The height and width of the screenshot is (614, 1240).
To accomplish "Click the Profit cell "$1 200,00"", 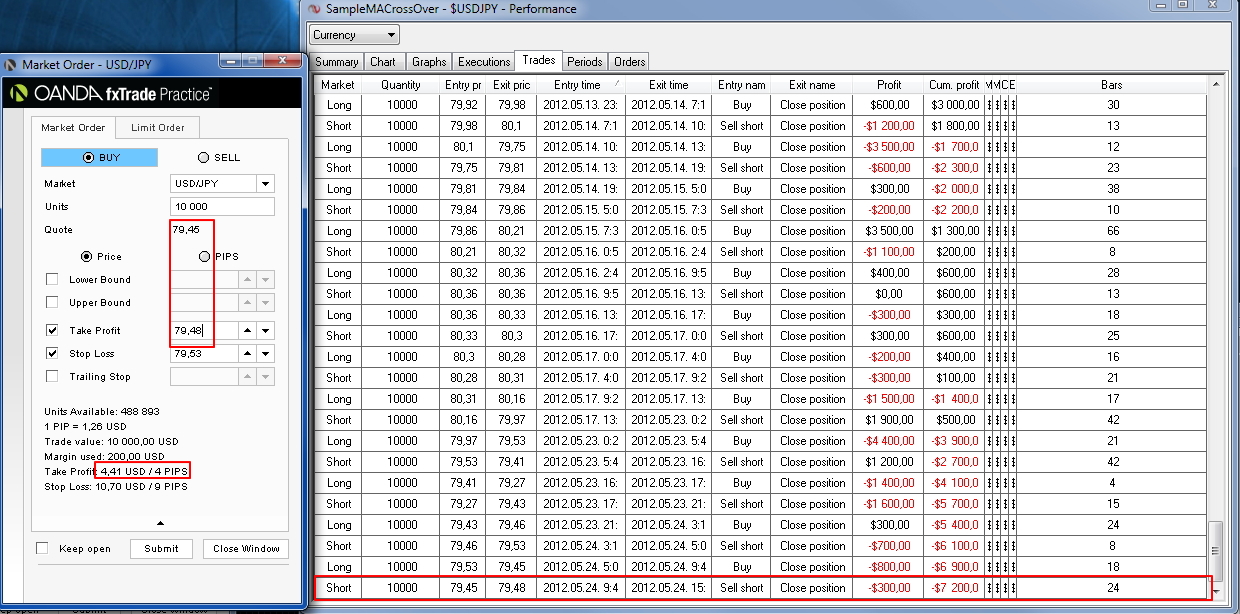I will 889,462.
